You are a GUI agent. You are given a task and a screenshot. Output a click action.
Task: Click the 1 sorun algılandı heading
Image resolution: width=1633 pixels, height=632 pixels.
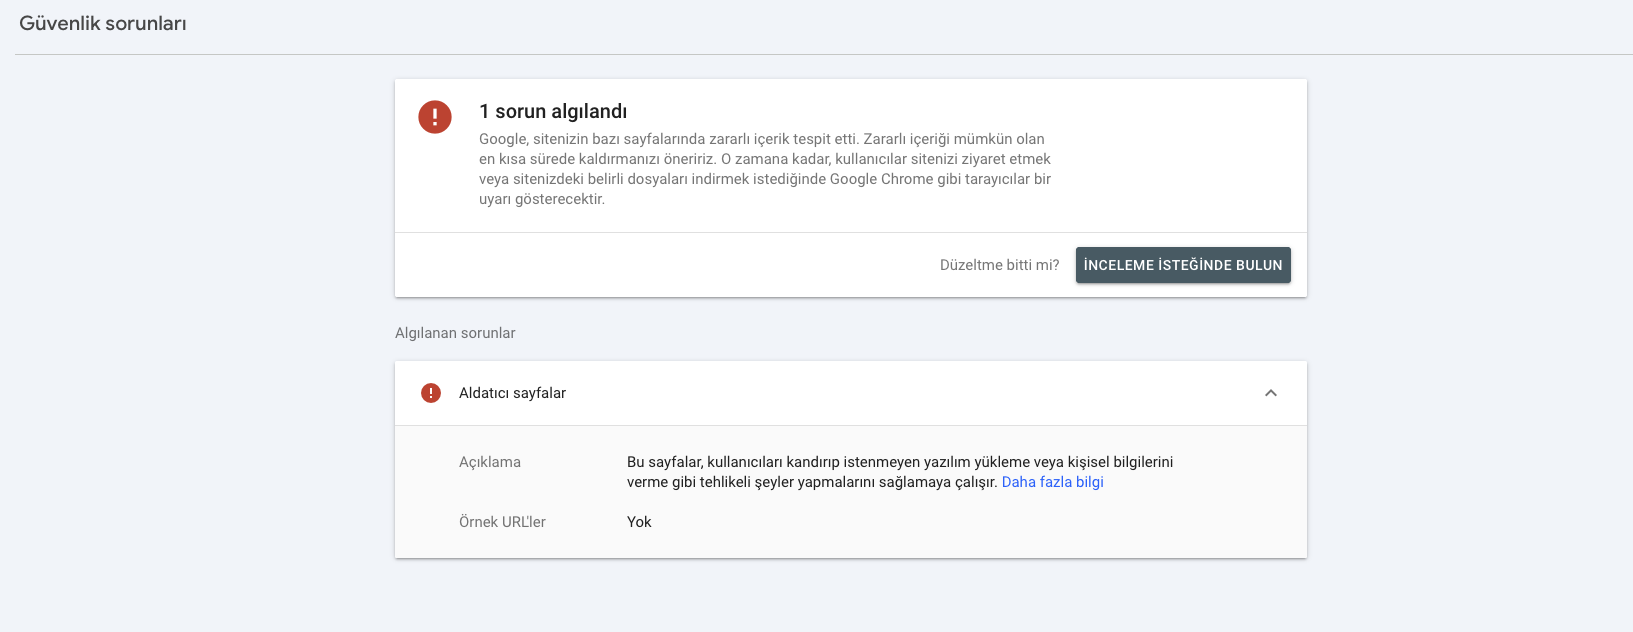pyautogui.click(x=553, y=111)
